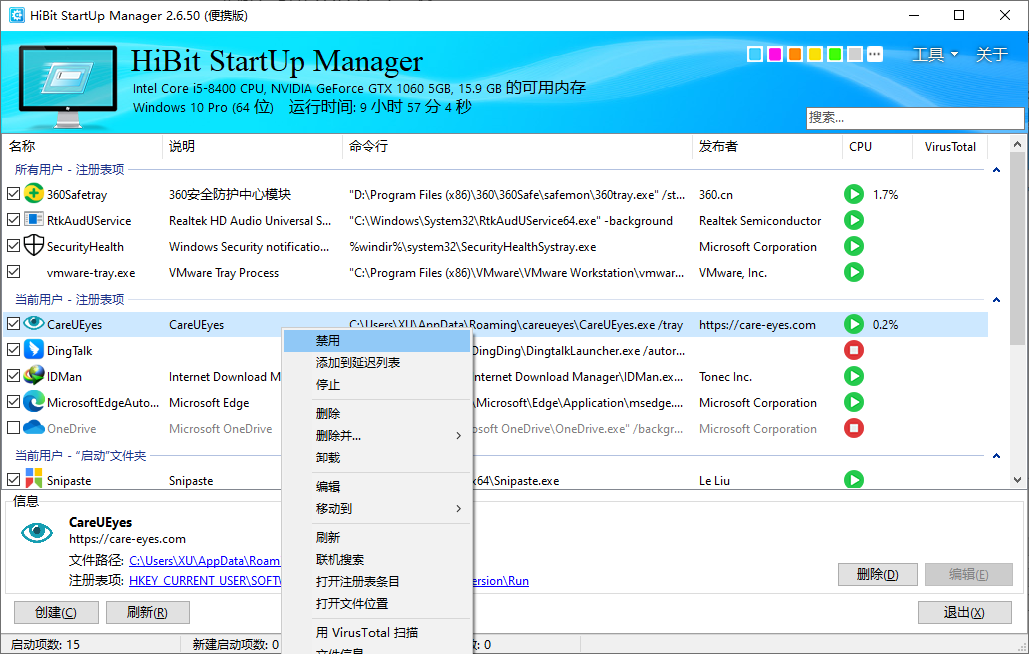This screenshot has width=1029, height=654.
Task: Pick the magenta theme color swatch
Action: tap(775, 54)
